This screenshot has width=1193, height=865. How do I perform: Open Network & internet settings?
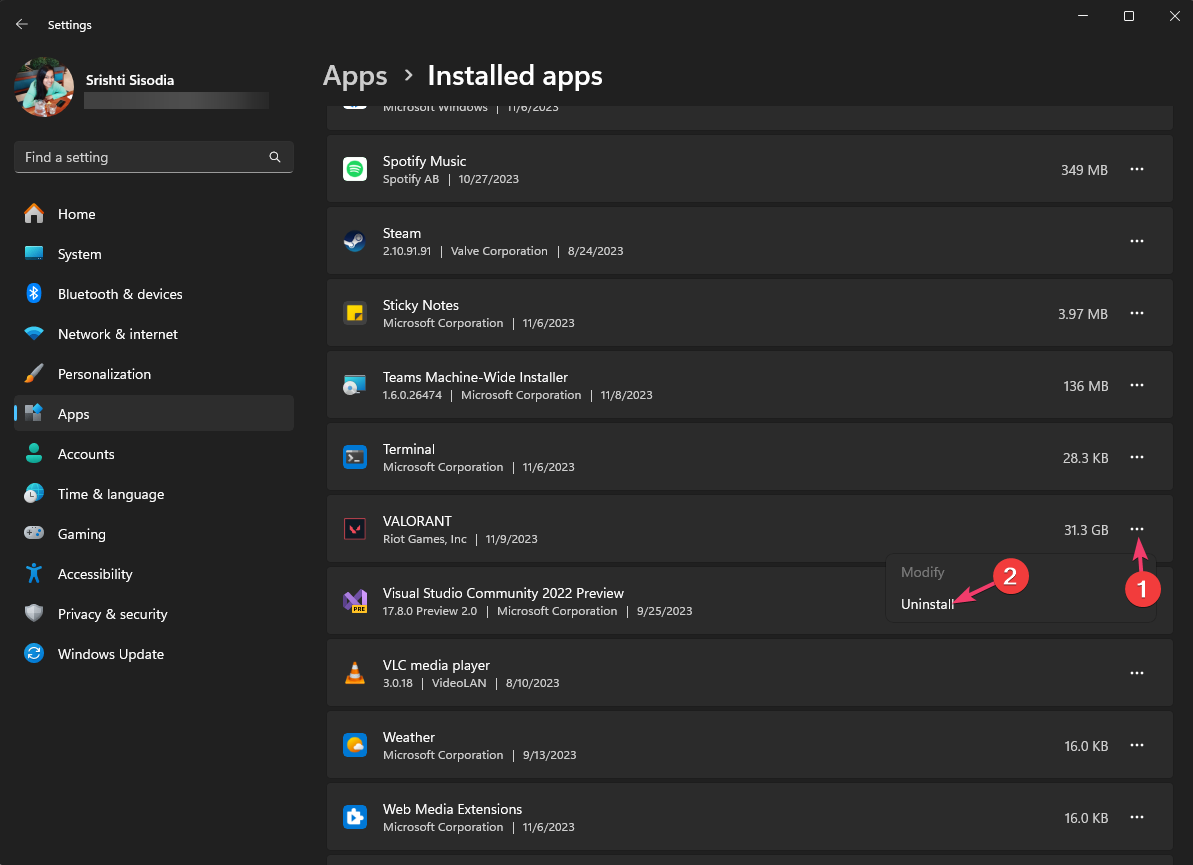(x=154, y=334)
